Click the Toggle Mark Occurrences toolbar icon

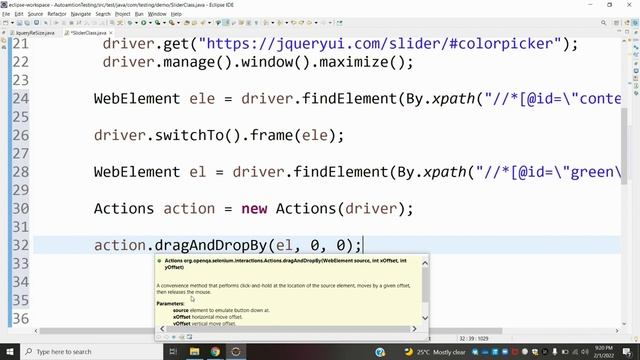226,23
